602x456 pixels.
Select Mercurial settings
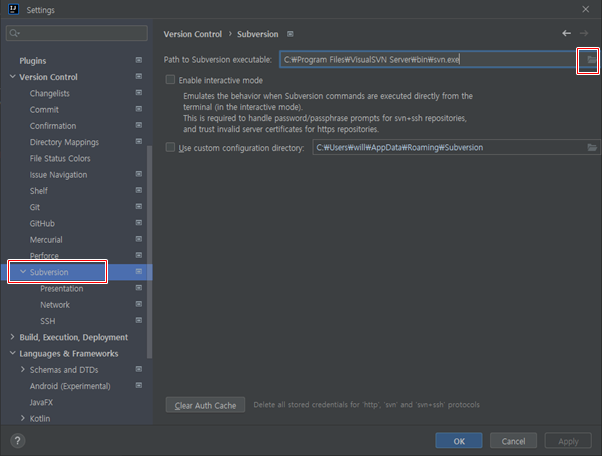tap(46, 240)
